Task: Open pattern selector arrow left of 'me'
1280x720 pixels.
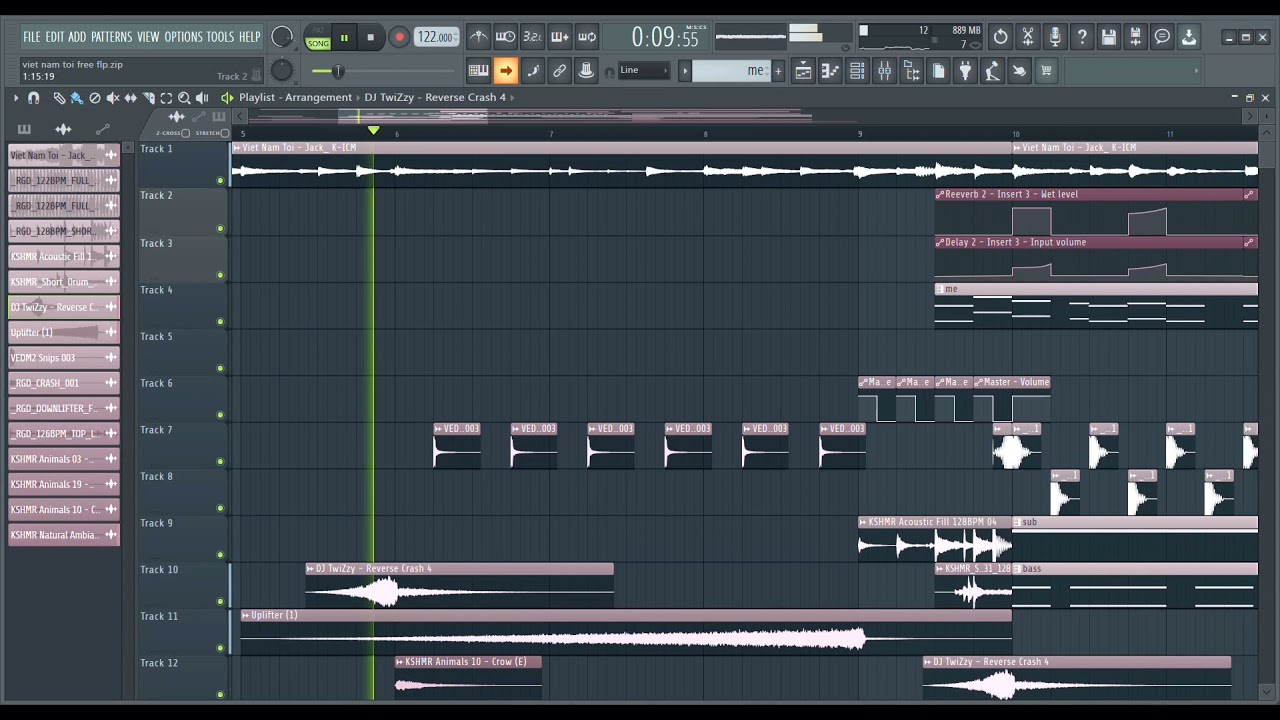Action: pos(685,70)
